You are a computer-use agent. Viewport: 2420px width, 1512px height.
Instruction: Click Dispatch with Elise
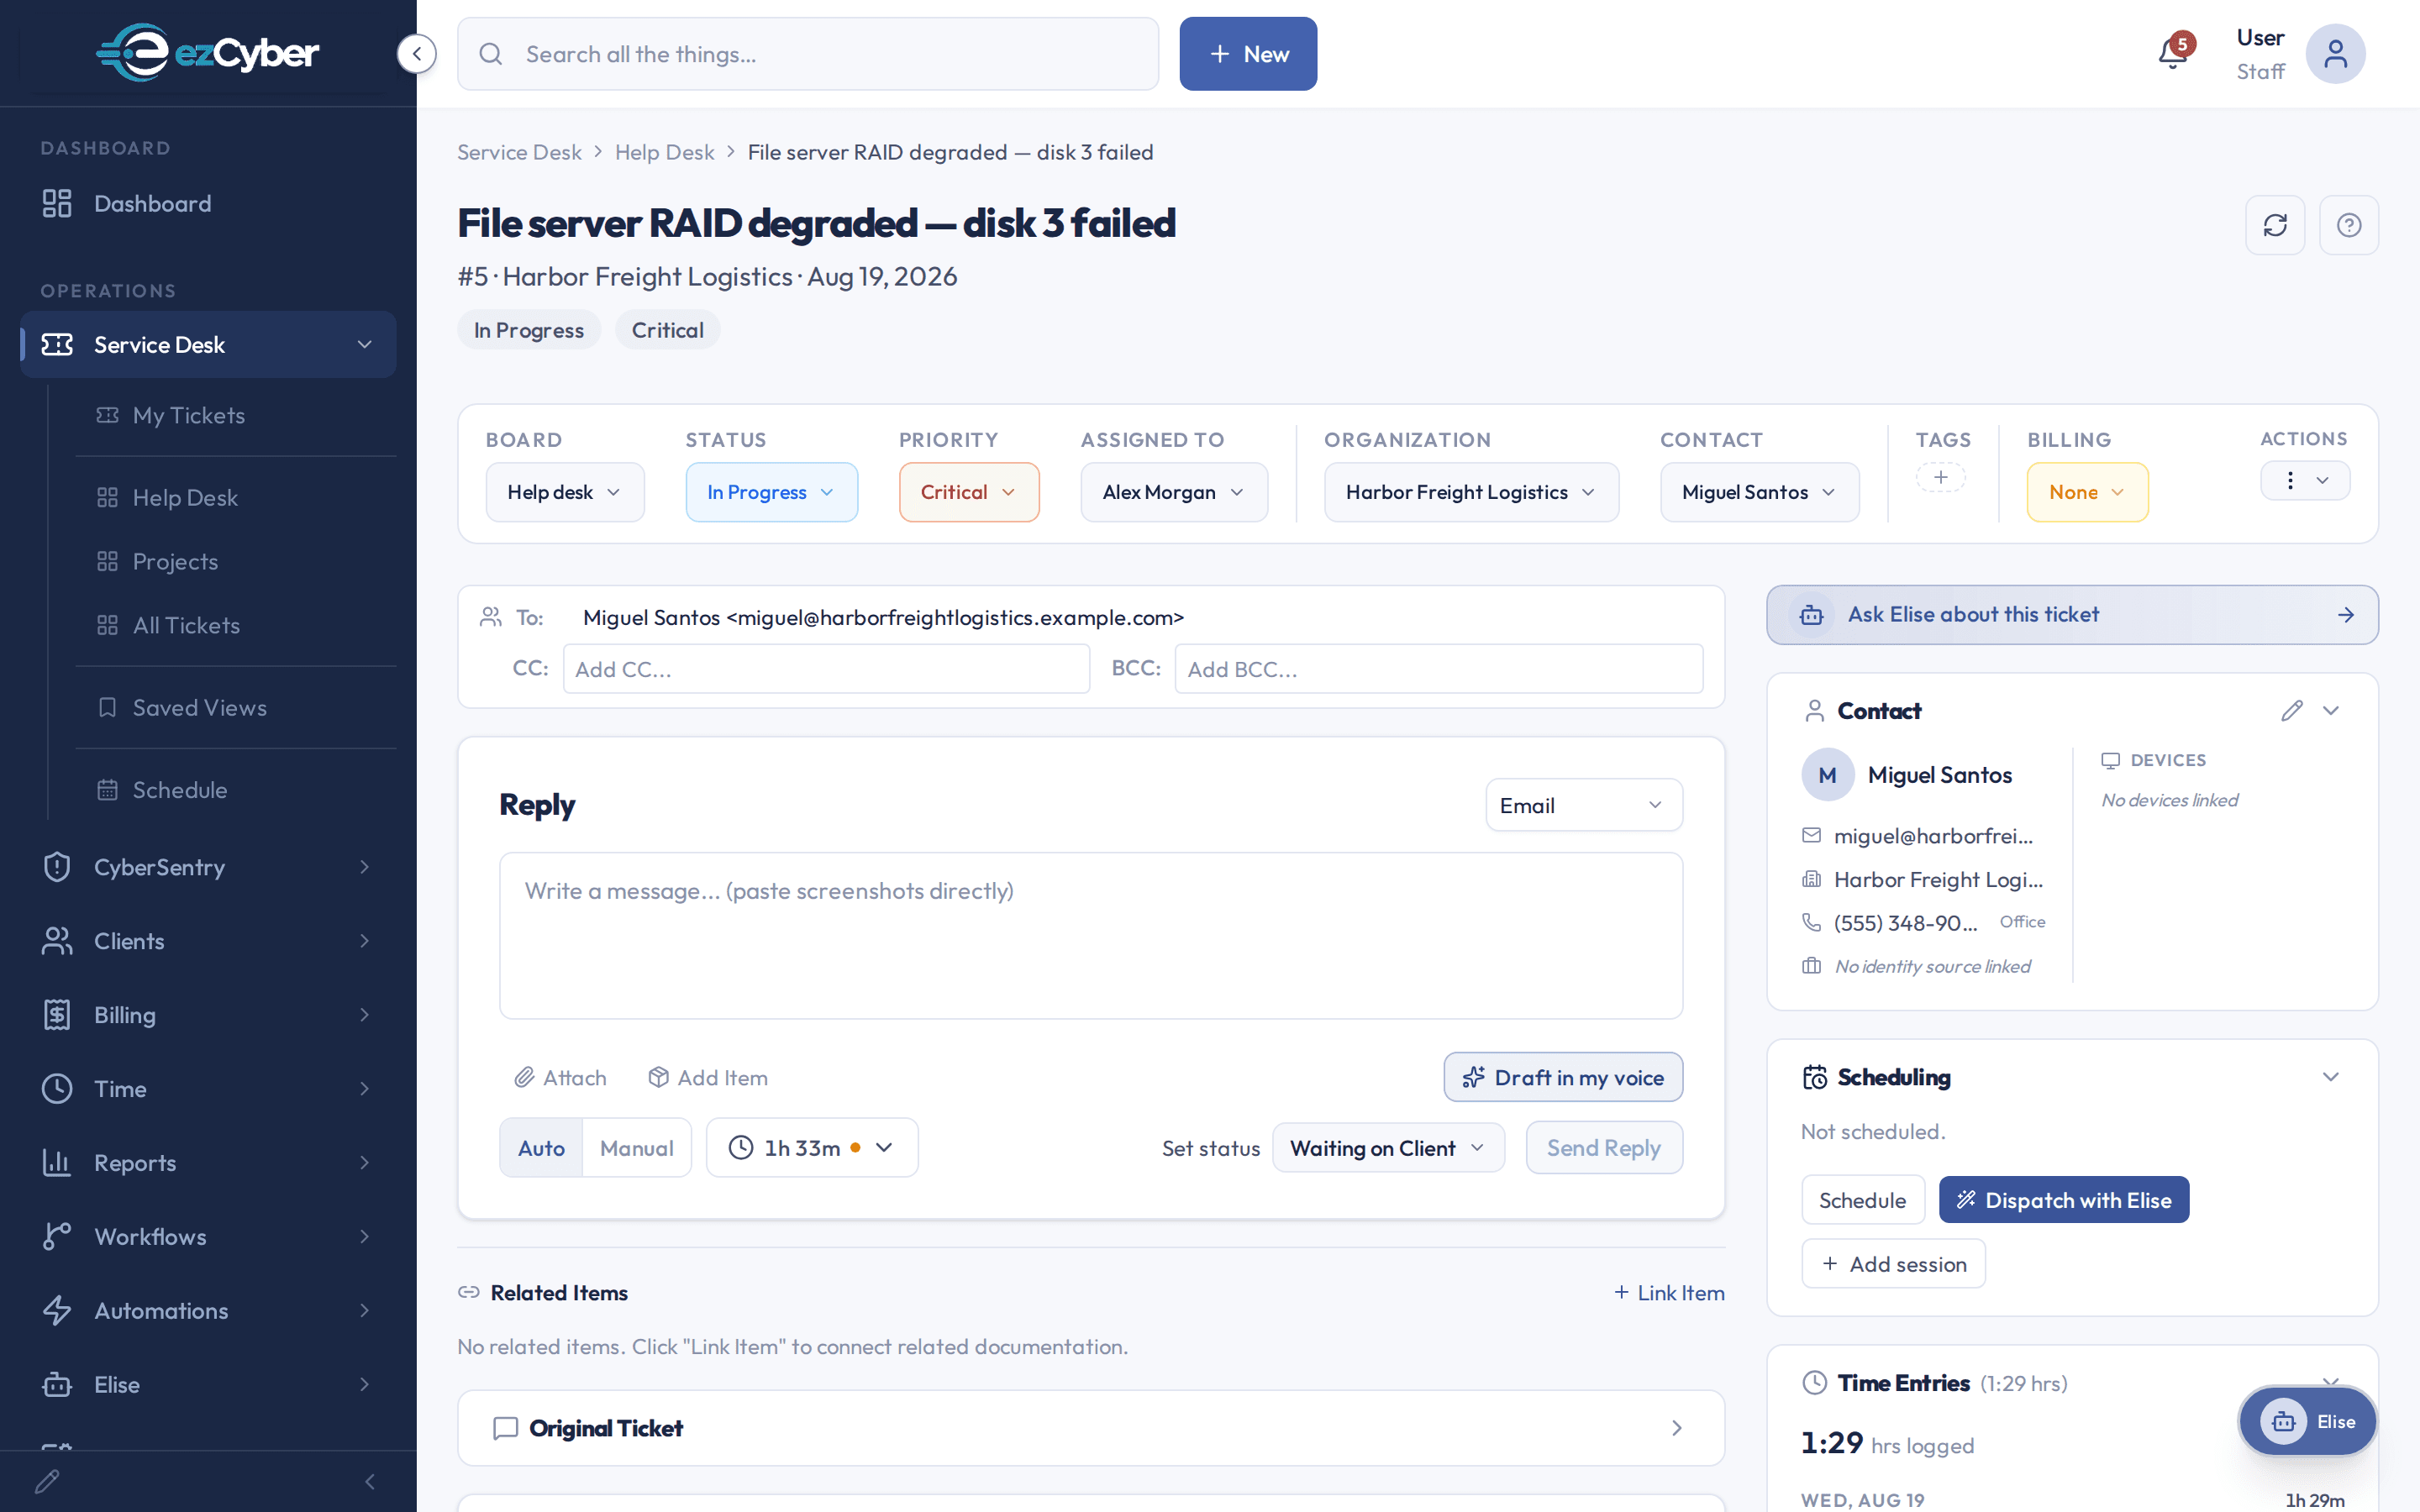2064,1200
